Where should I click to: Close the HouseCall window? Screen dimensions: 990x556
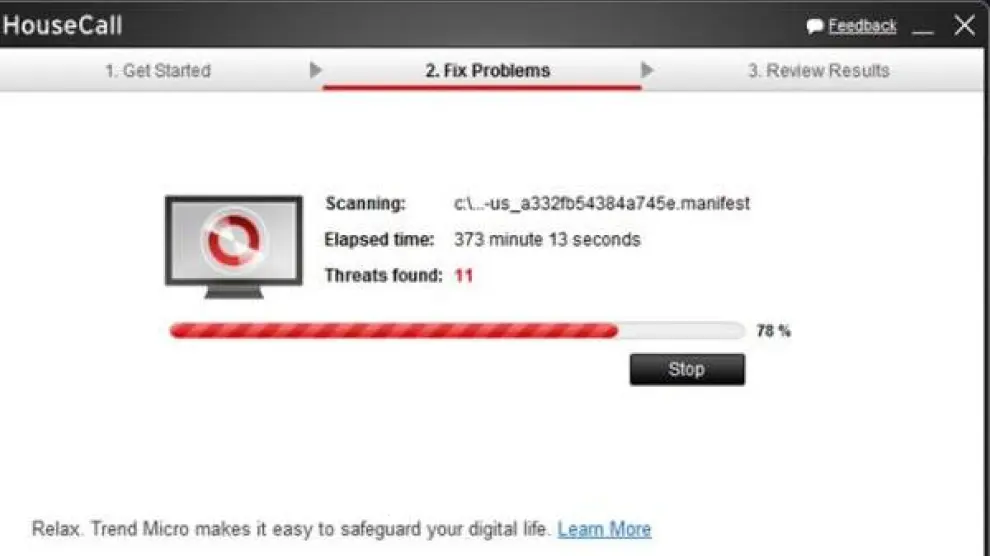pos(964,25)
